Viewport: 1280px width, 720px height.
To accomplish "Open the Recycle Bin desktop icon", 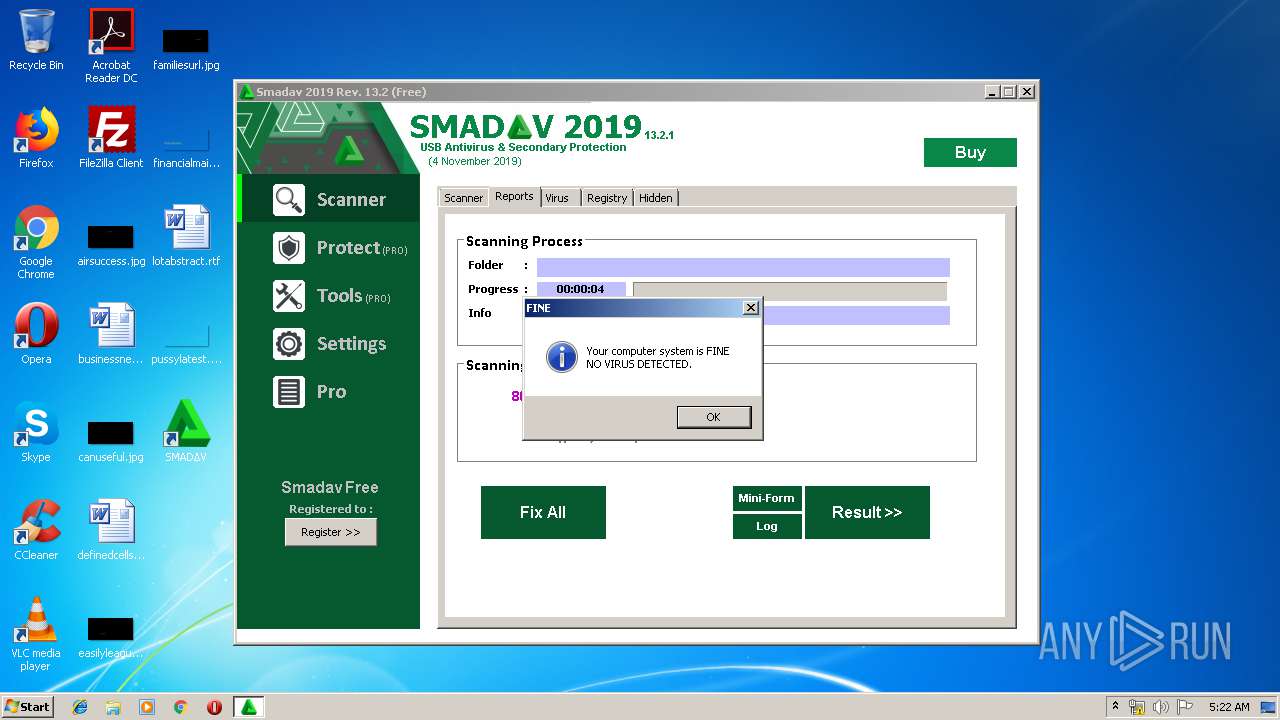I will pos(36,41).
